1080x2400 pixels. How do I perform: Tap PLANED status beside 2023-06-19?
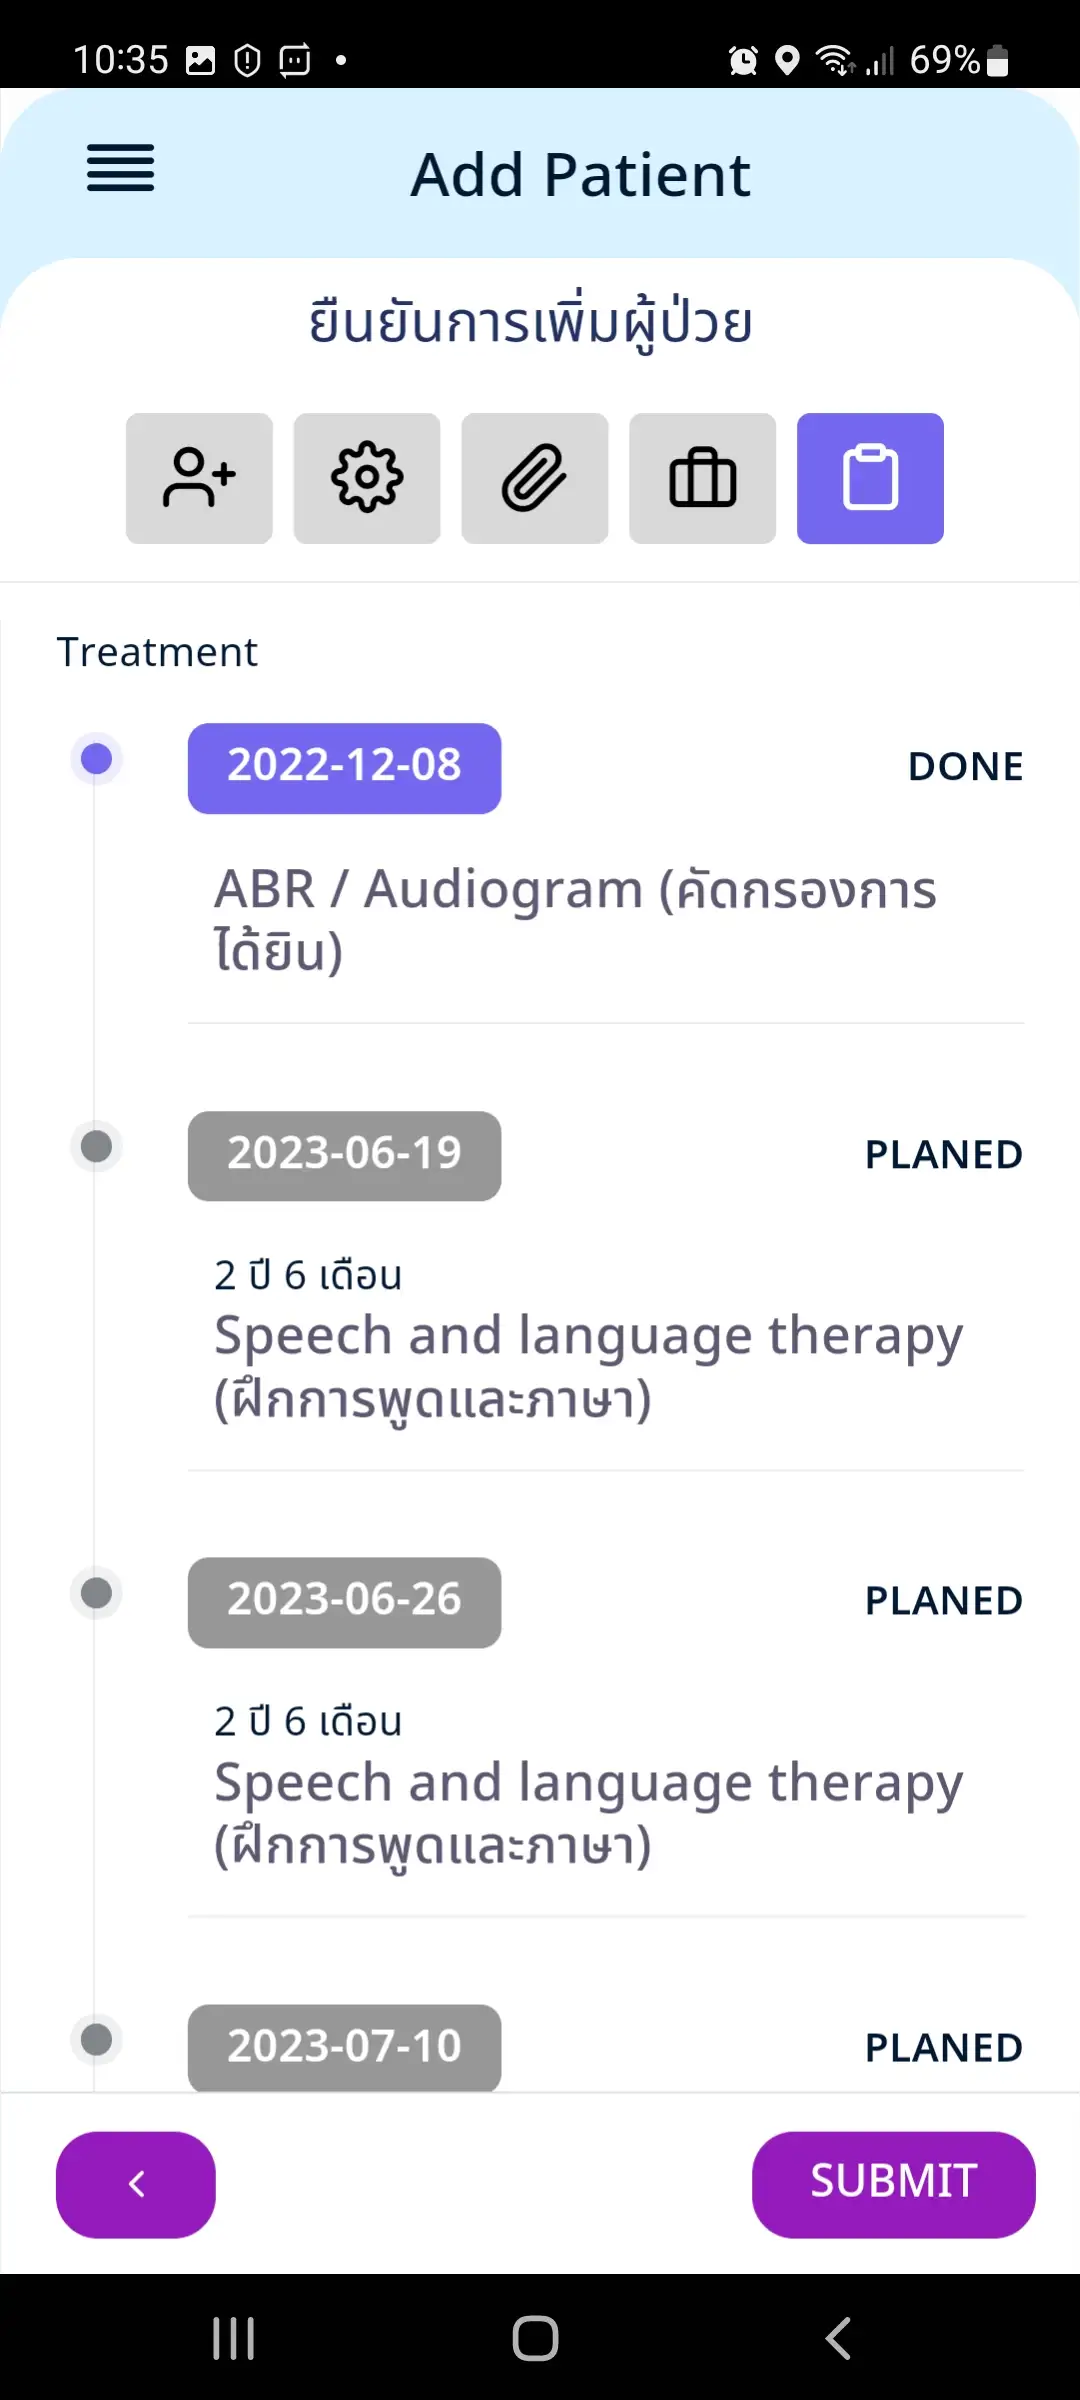pyautogui.click(x=943, y=1155)
